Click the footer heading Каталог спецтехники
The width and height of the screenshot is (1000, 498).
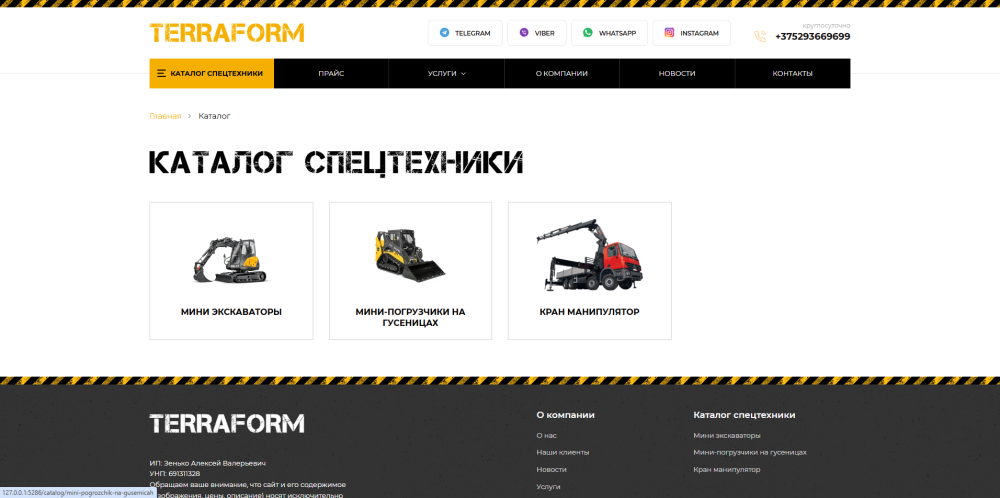coord(744,415)
